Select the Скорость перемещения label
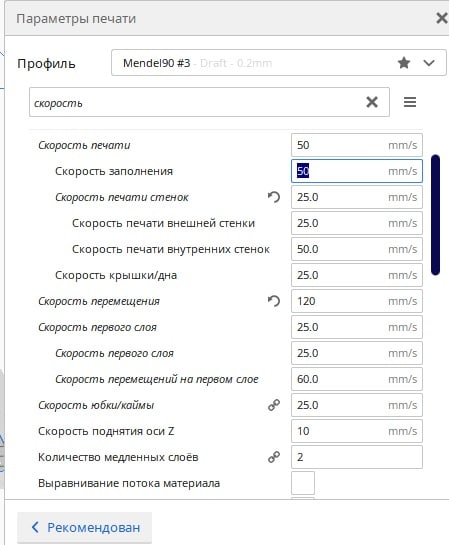 [99, 301]
